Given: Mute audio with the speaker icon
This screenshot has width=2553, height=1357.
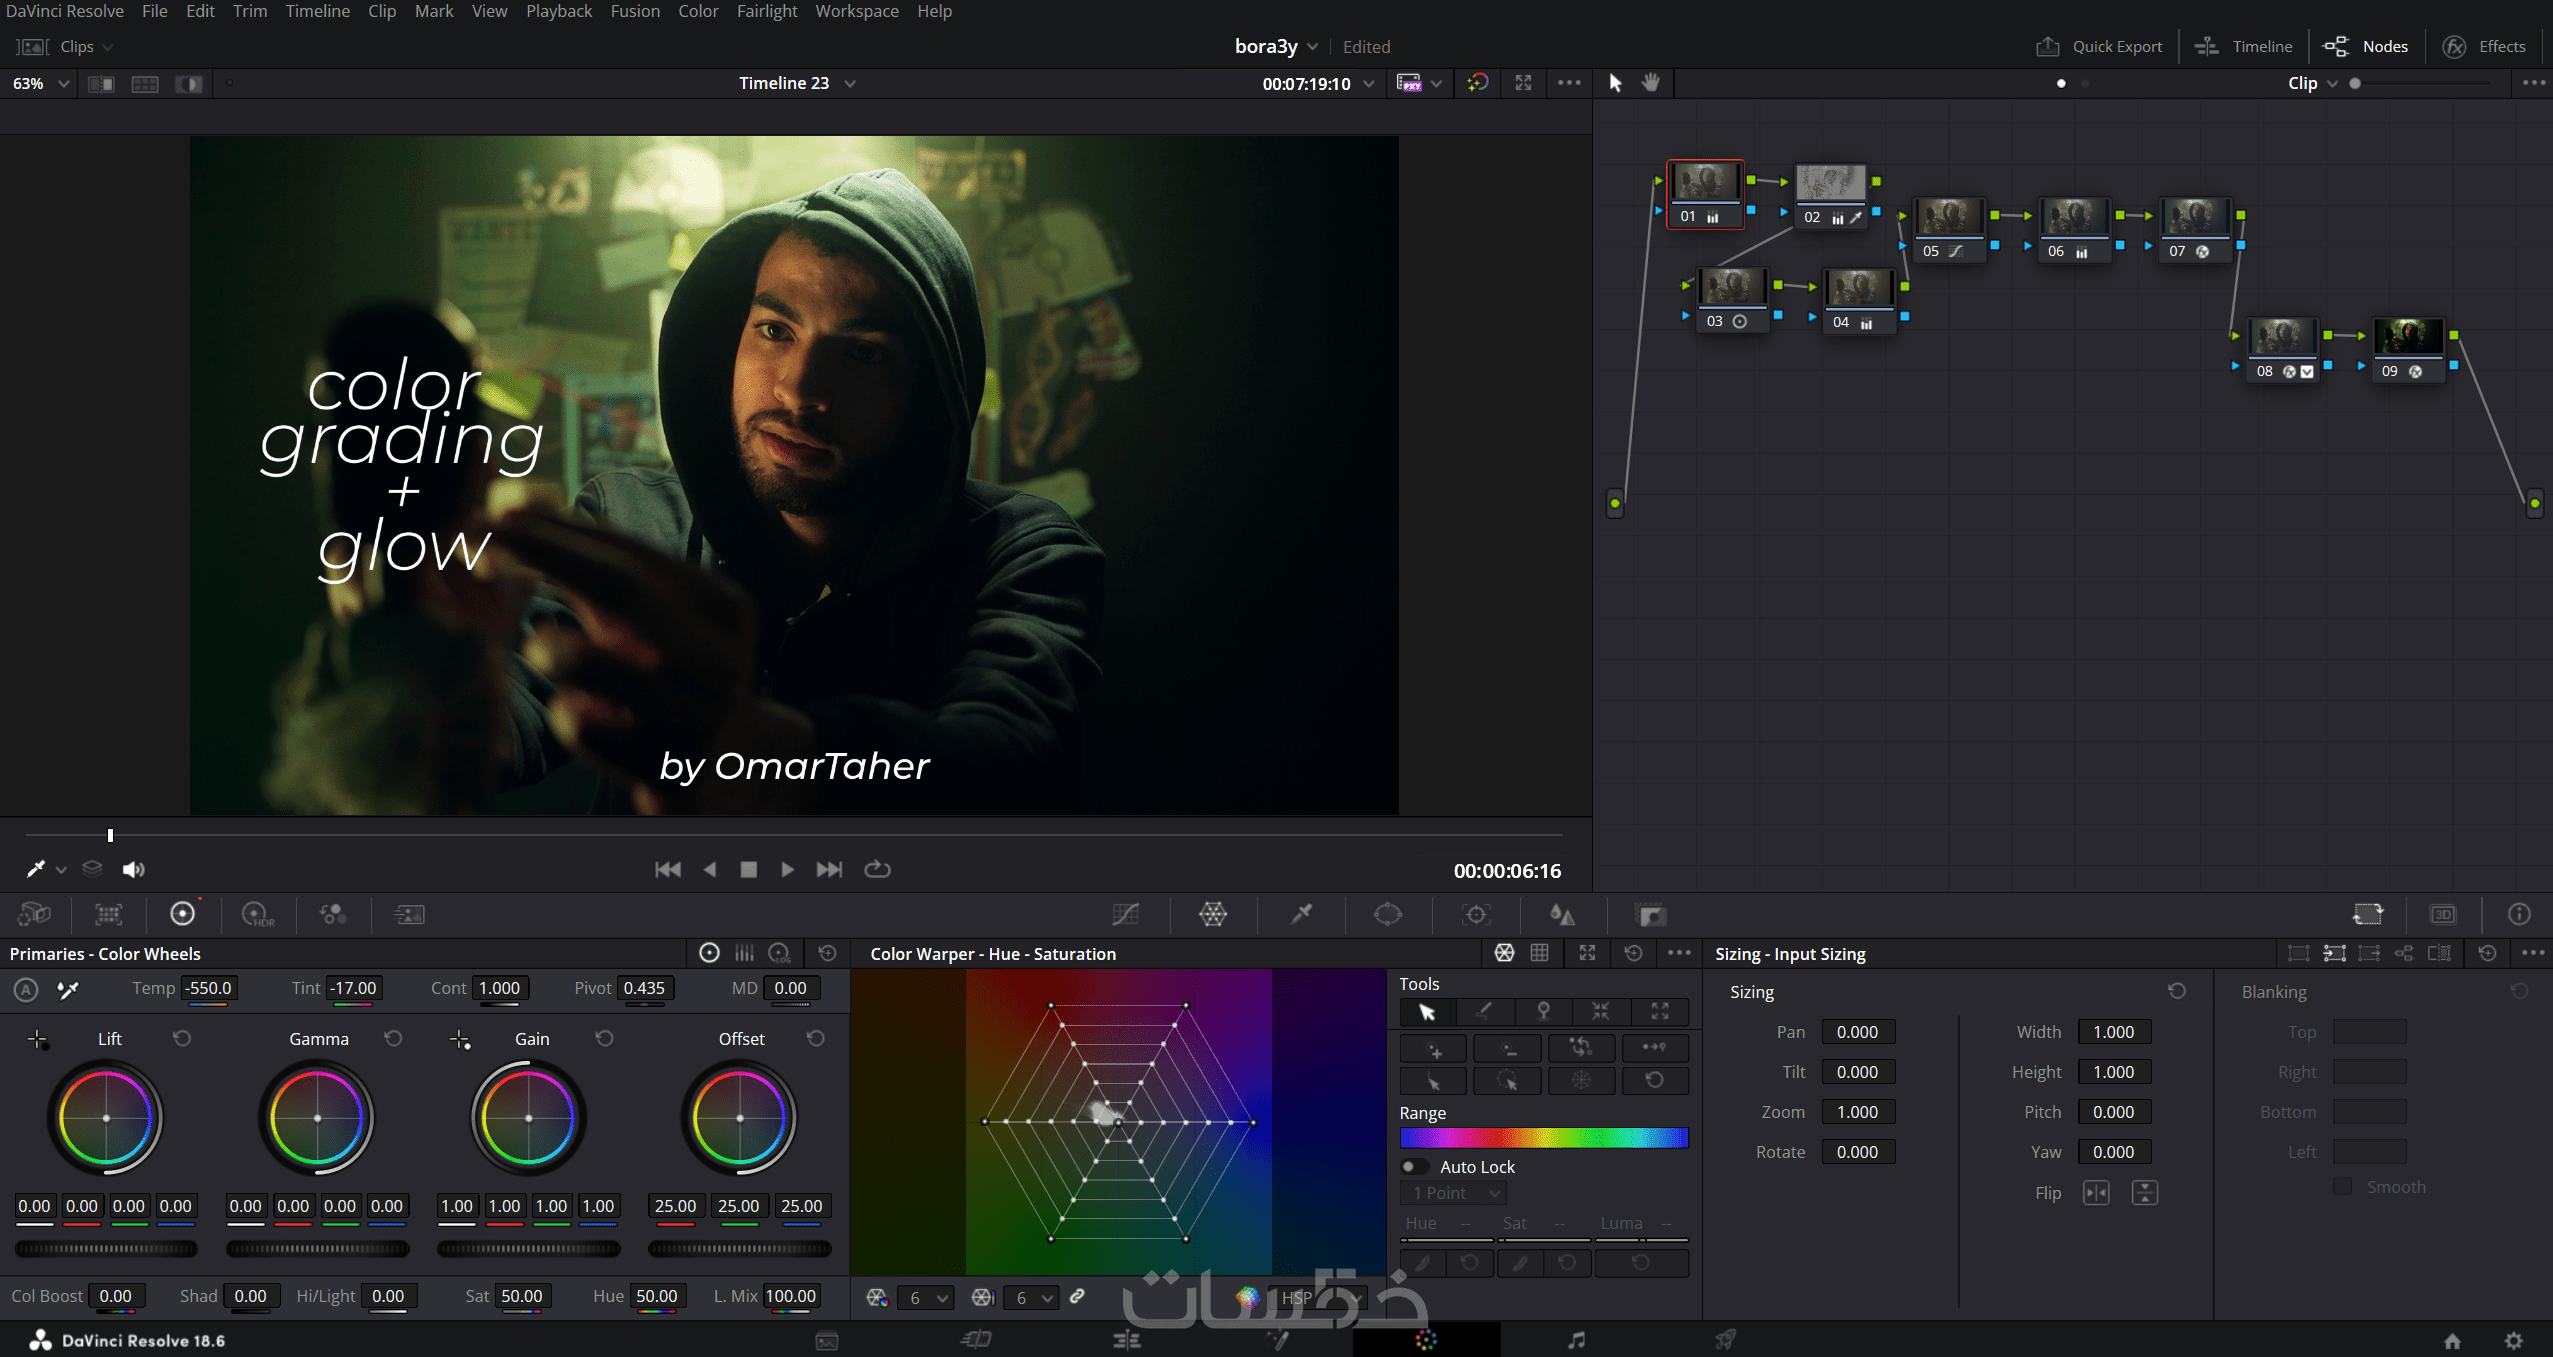Looking at the screenshot, I should [133, 869].
